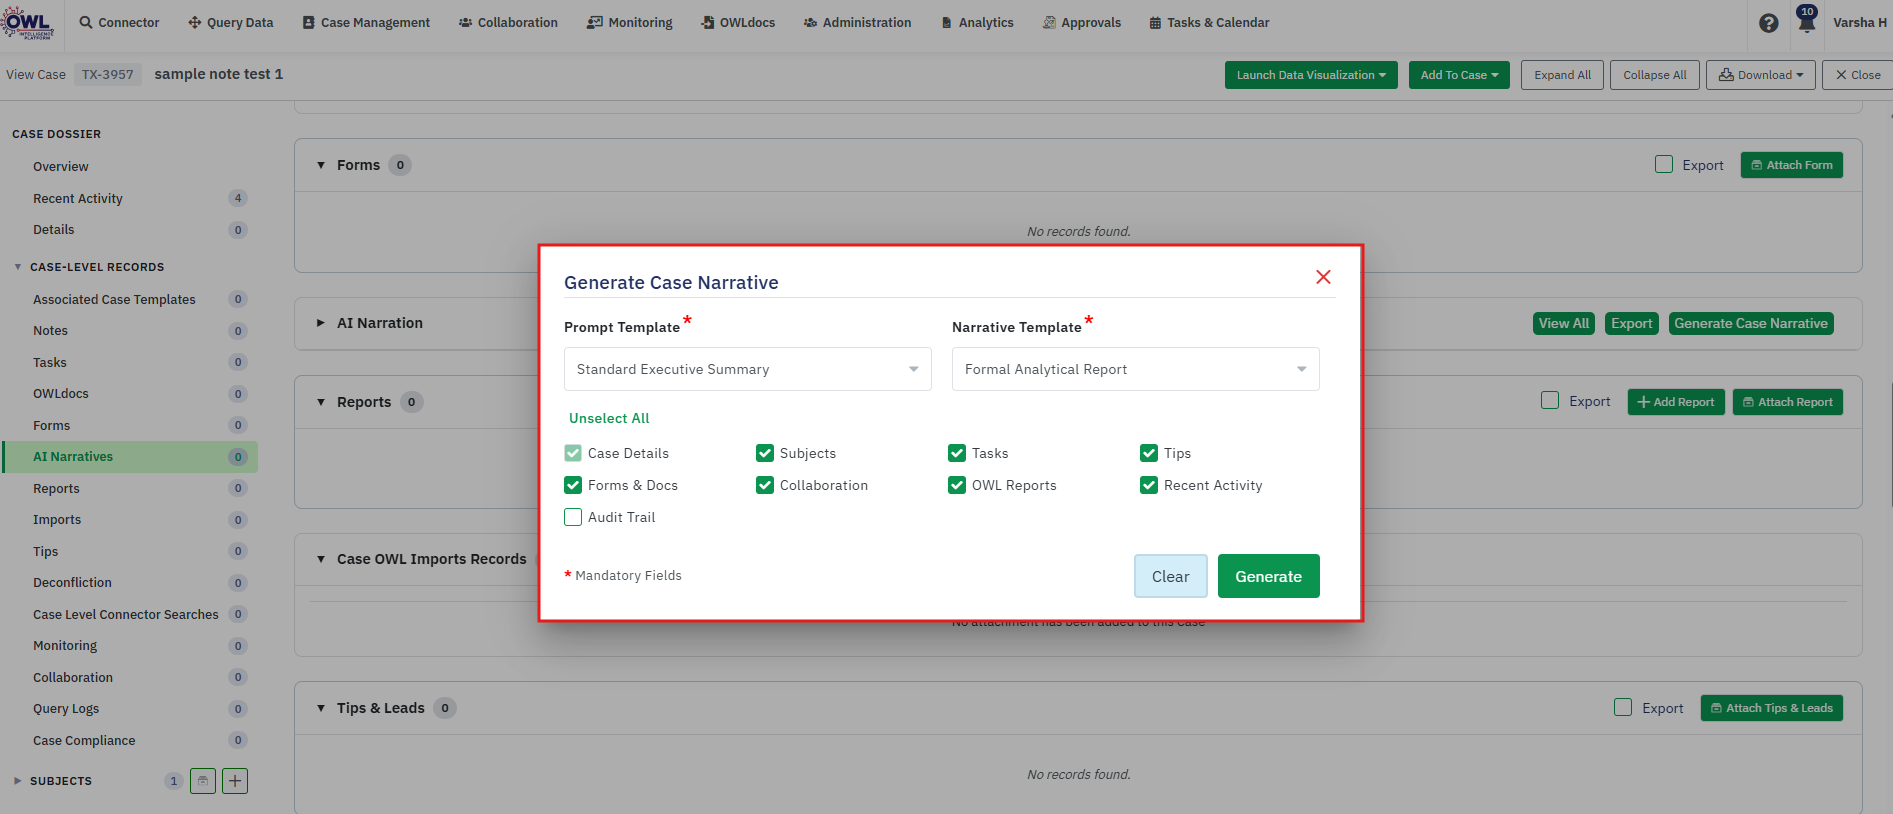Uncheck the Subjects checkbox
The width and height of the screenshot is (1893, 814).
[x=765, y=453]
